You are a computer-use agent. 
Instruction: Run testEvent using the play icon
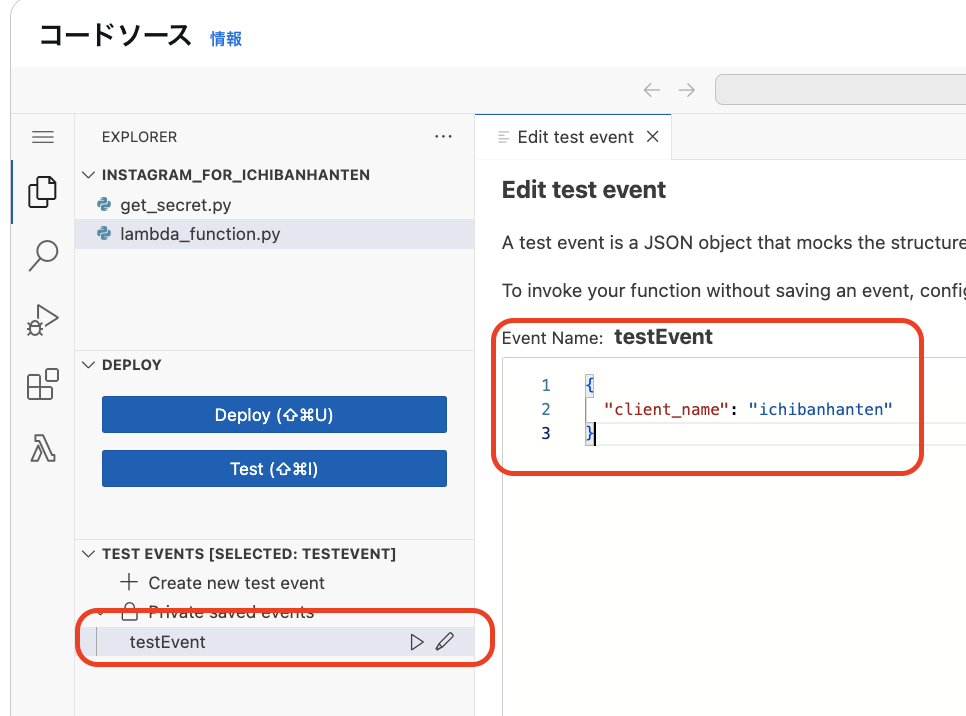(x=417, y=641)
